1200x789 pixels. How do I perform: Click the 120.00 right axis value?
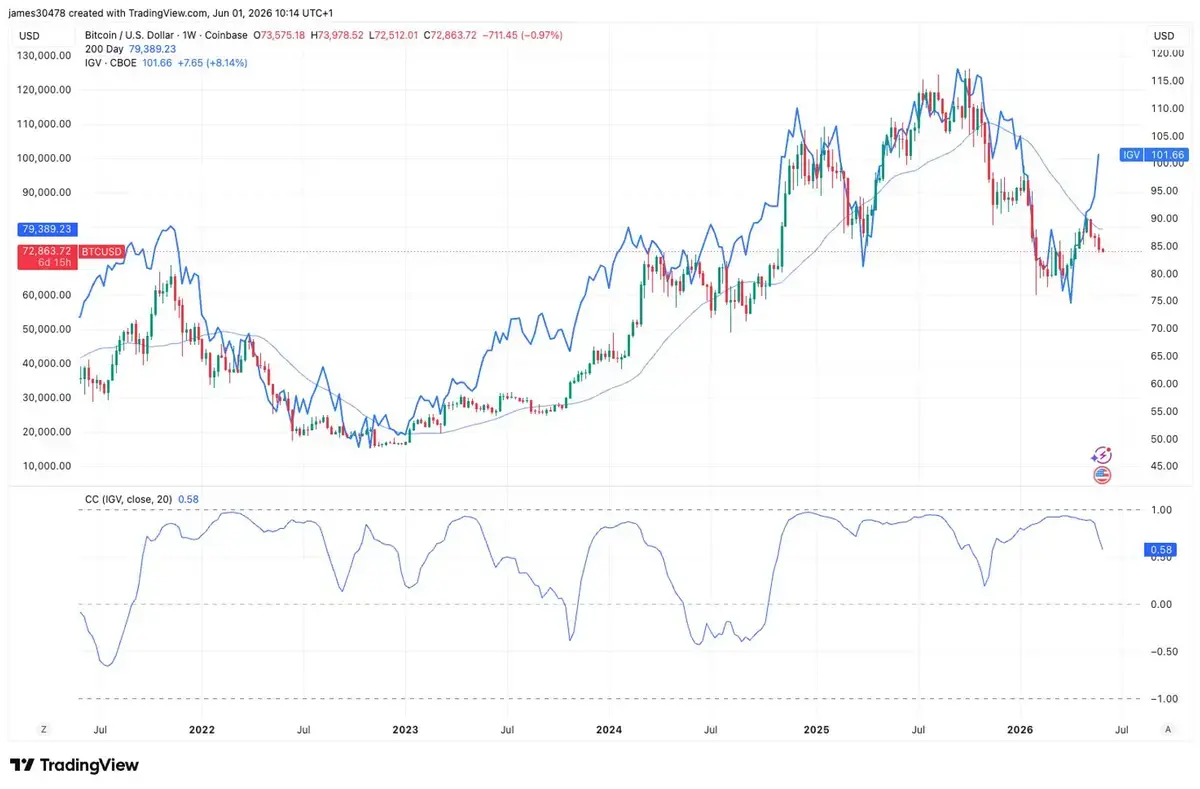pyautogui.click(x=1166, y=53)
